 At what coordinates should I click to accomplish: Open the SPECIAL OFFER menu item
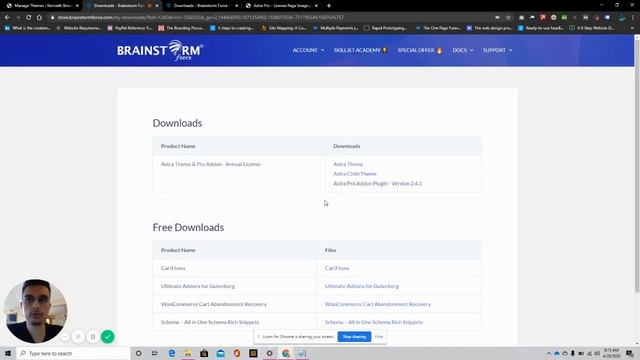coord(420,50)
